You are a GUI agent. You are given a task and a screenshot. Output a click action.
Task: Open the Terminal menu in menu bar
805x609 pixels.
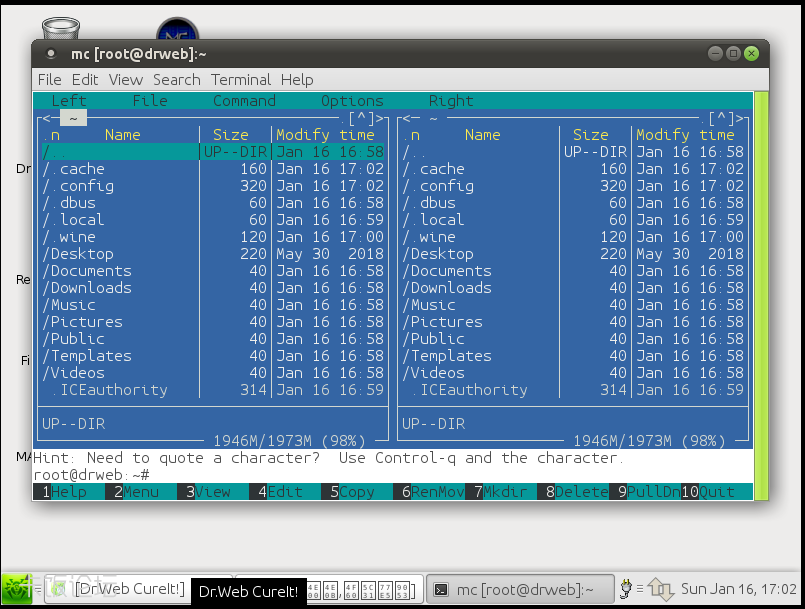241,80
